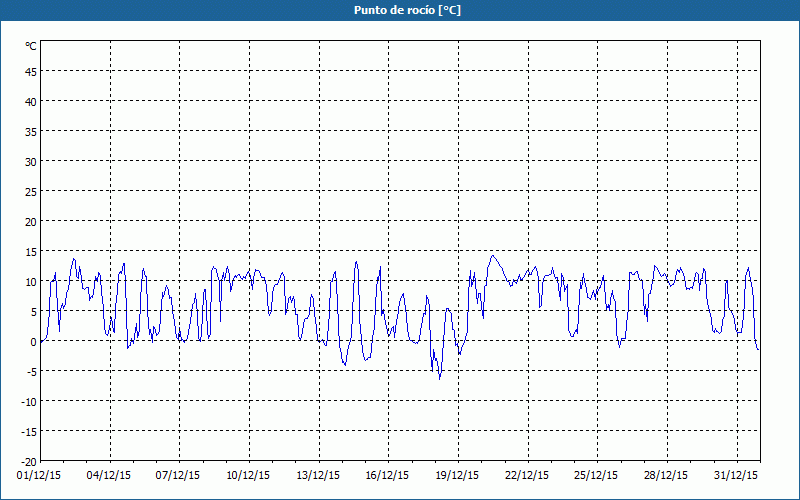Click the y-axis label 15
This screenshot has height=500, width=800.
coord(31,252)
